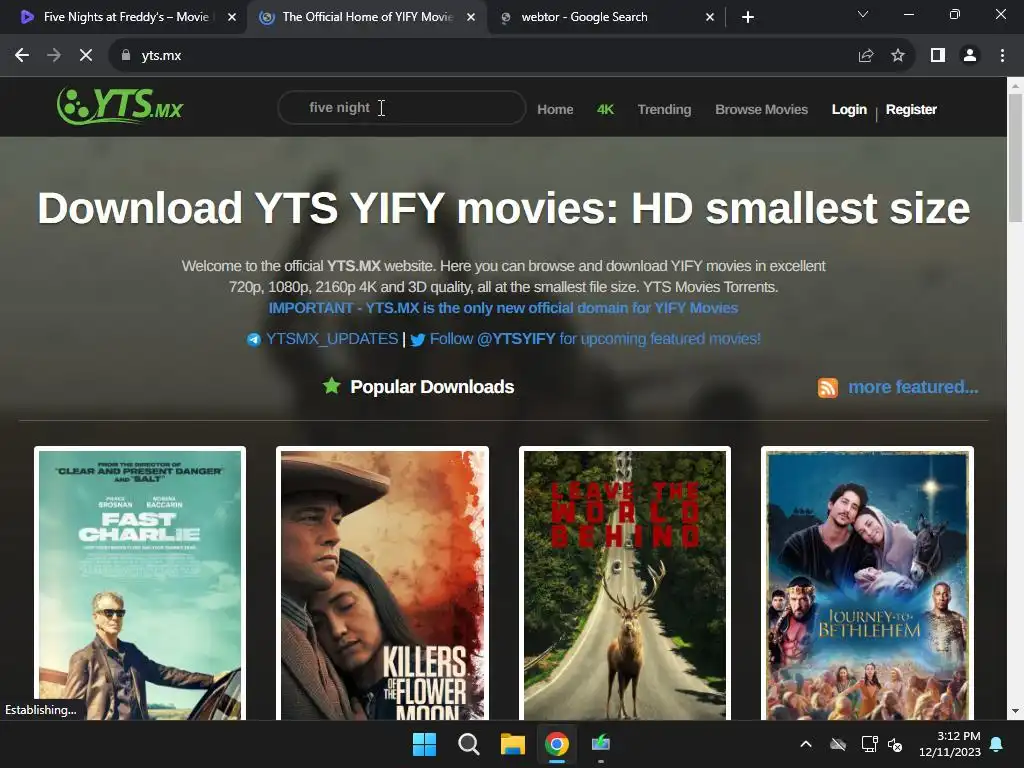This screenshot has height=768, width=1024.
Task: Click the scrollbar down arrow
Action: tap(1015, 711)
